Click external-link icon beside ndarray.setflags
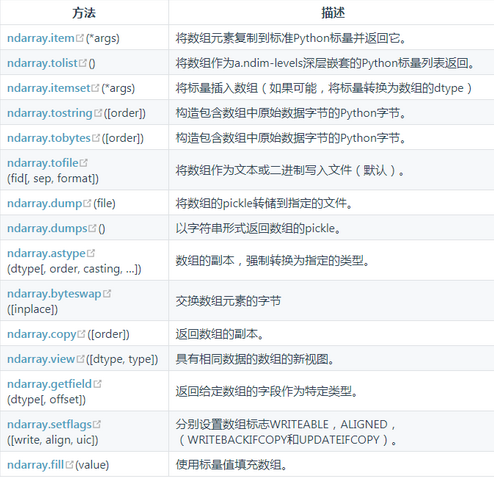The image size is (494, 477). click(97, 424)
